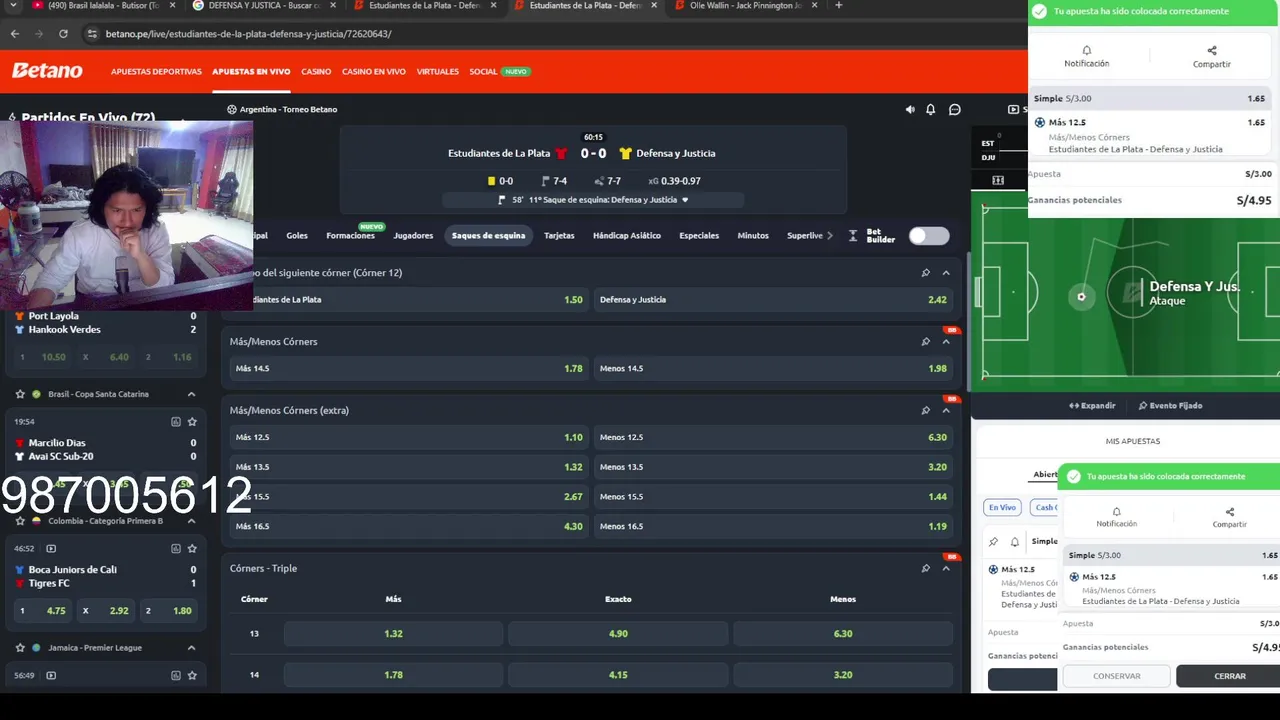This screenshot has width=1280, height=720.
Task: Collapse the Más/Menos Córners section
Action: (946, 342)
